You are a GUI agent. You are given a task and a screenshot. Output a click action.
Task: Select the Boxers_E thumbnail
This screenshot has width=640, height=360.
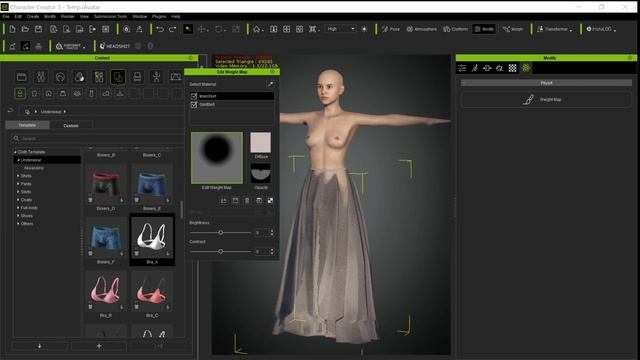[x=152, y=184]
